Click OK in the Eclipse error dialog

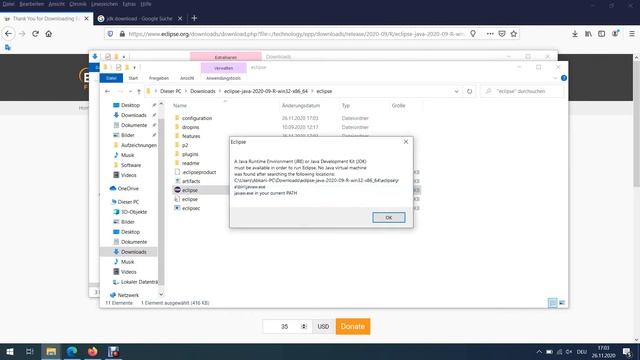pos(389,218)
